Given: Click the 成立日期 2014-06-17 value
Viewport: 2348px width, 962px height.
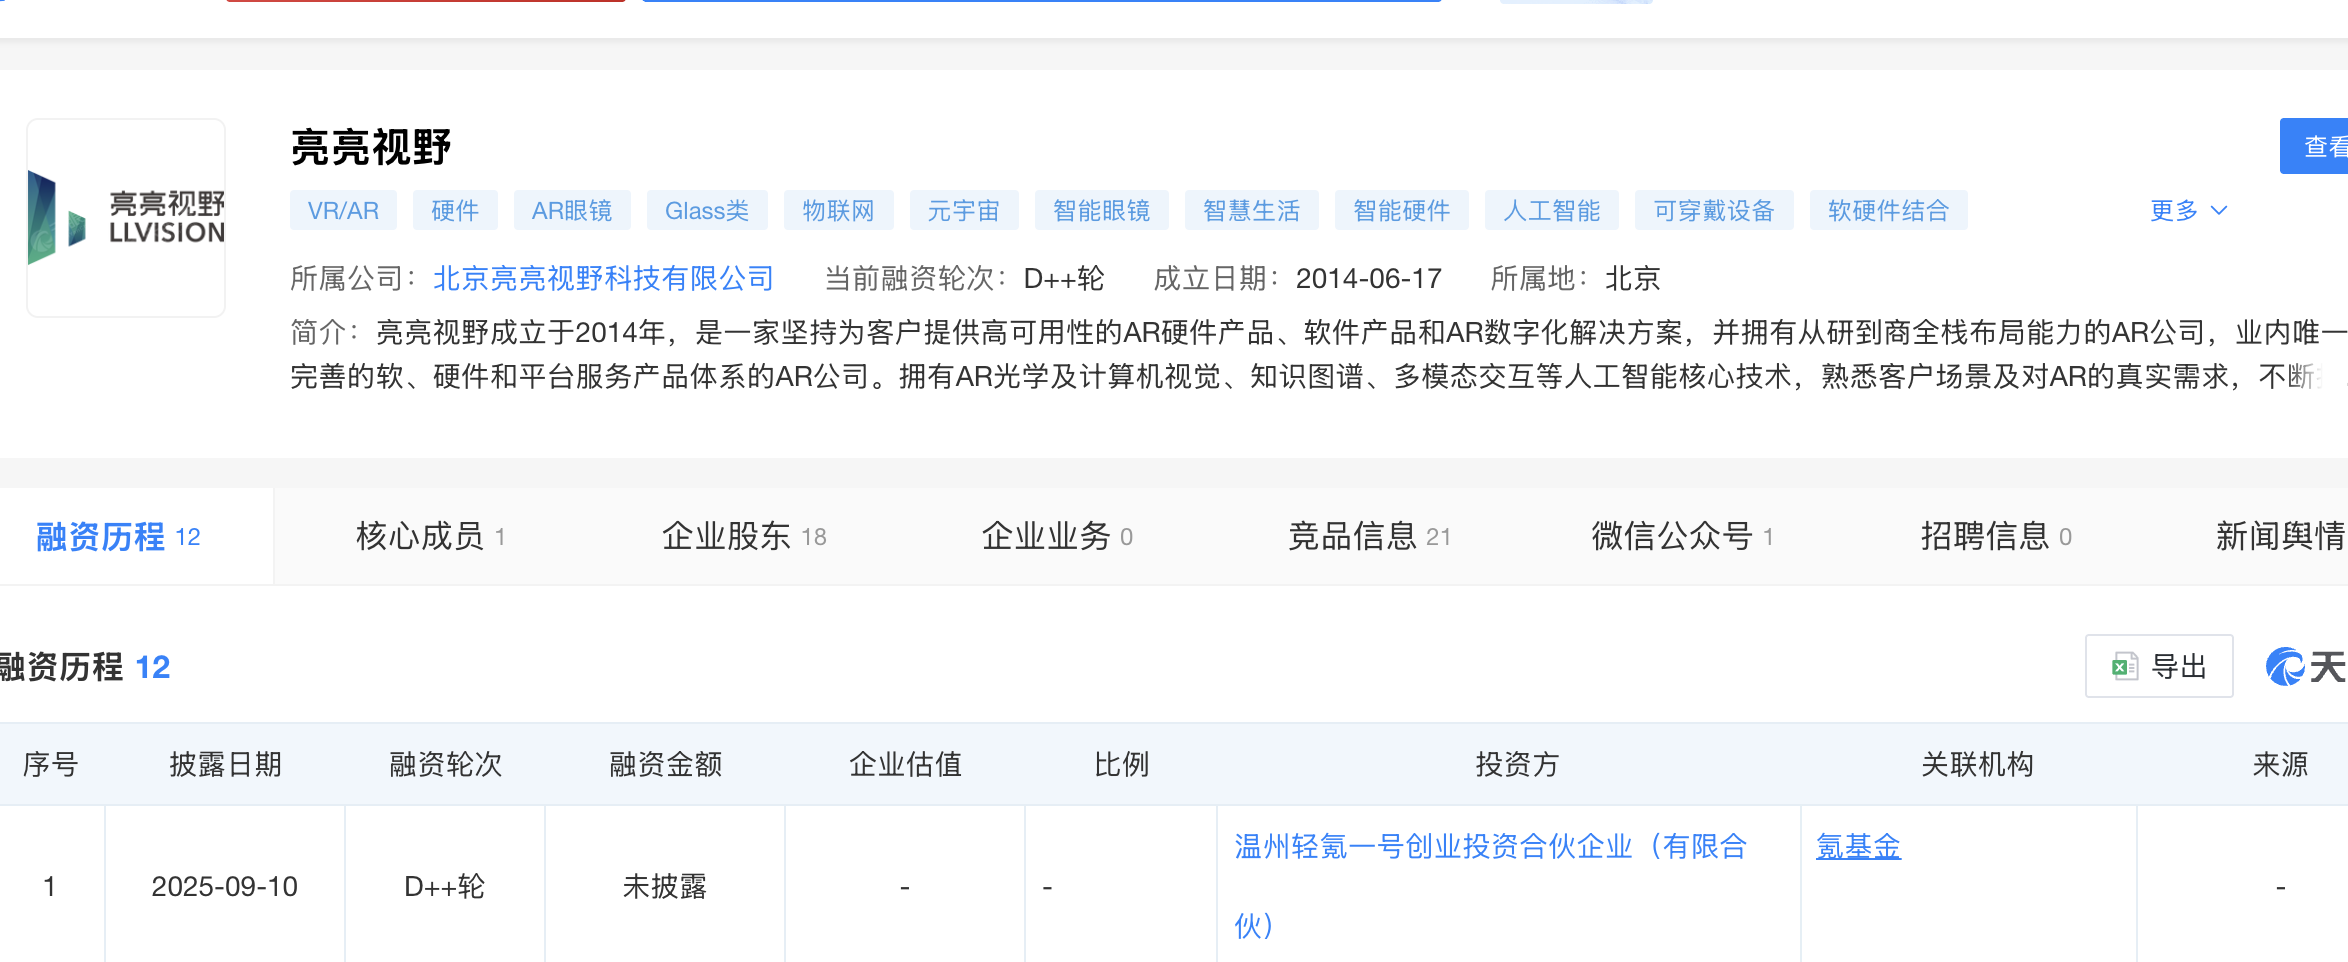Looking at the screenshot, I should coord(1369,278).
